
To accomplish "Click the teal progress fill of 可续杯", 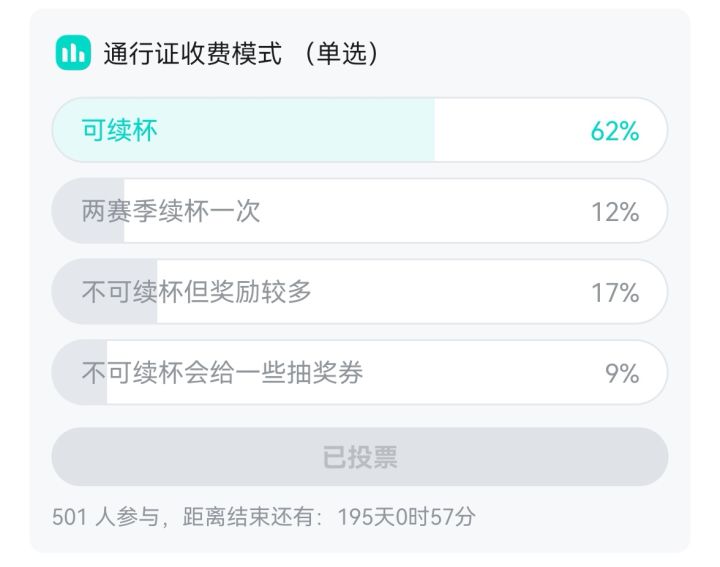I will click(300, 130).
